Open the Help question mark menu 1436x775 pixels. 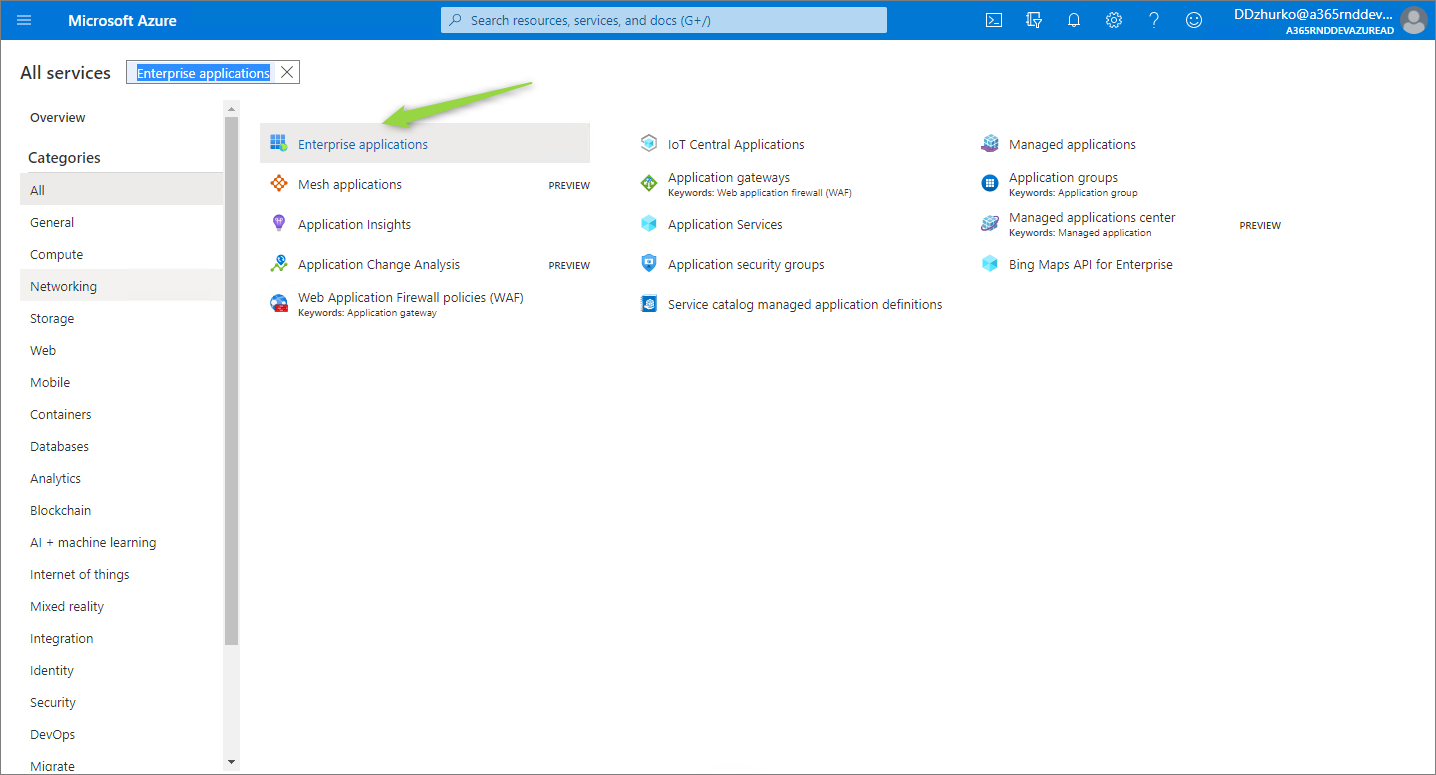pos(1154,20)
